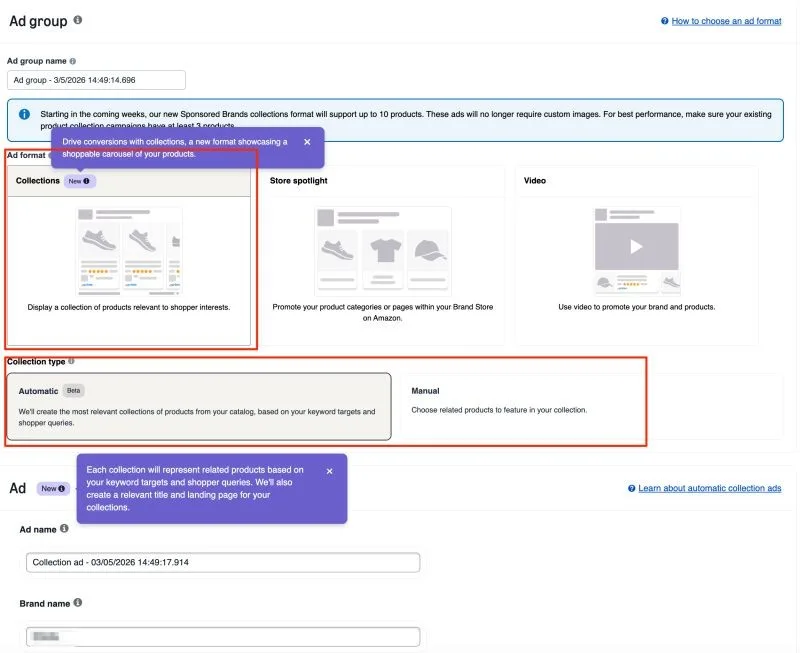800x653 pixels.
Task: Click the info icon beside Brand name
Action: click(78, 602)
